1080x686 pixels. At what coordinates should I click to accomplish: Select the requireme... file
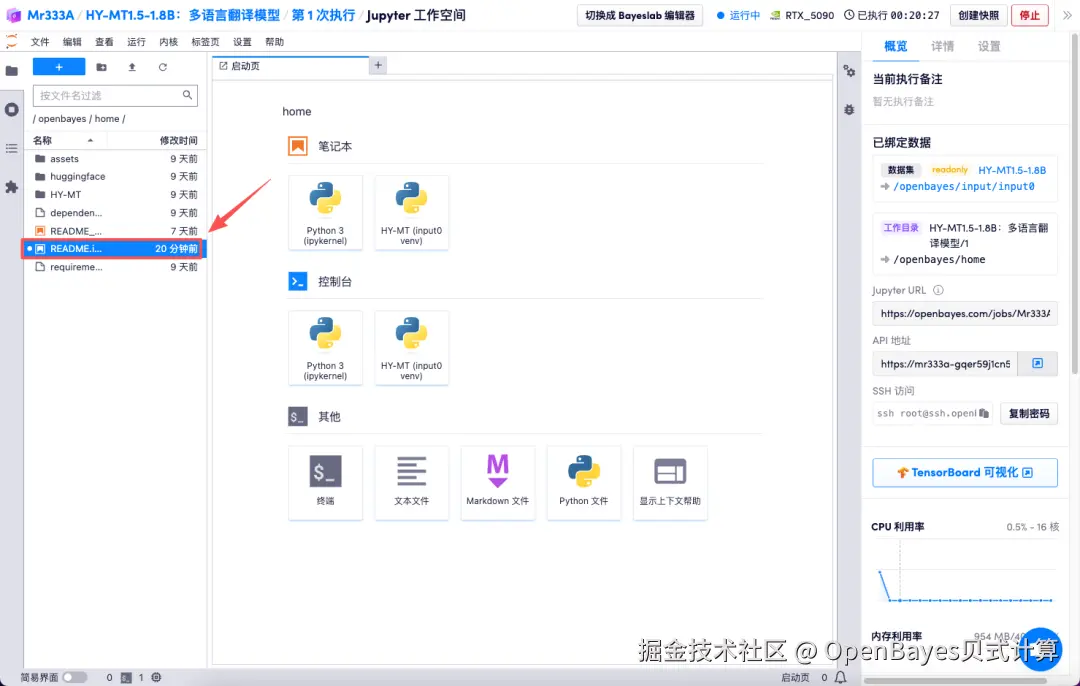(x=116, y=267)
